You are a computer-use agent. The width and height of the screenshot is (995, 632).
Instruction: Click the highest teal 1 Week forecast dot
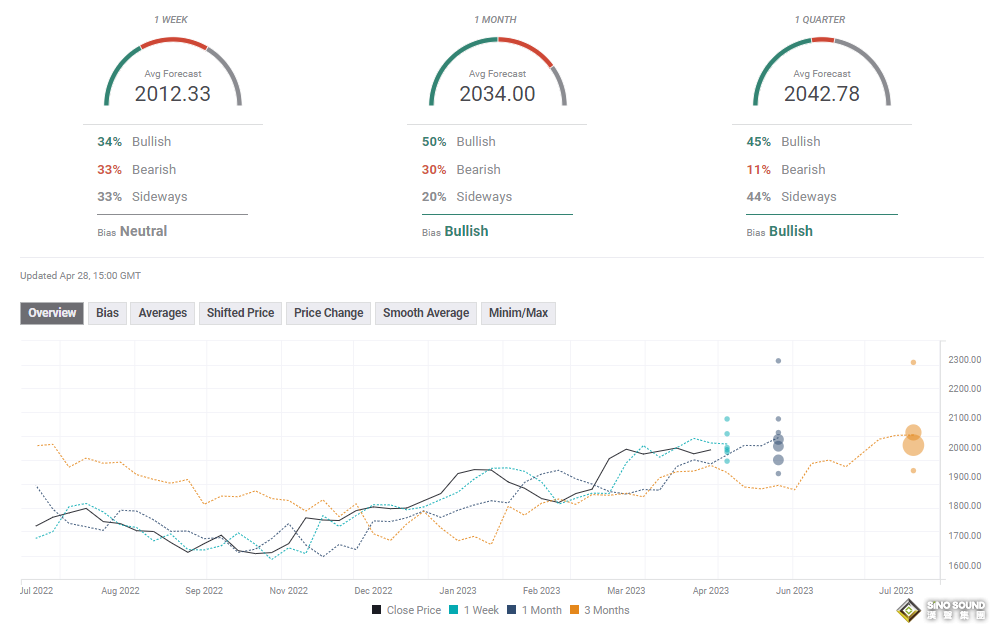coord(727,419)
